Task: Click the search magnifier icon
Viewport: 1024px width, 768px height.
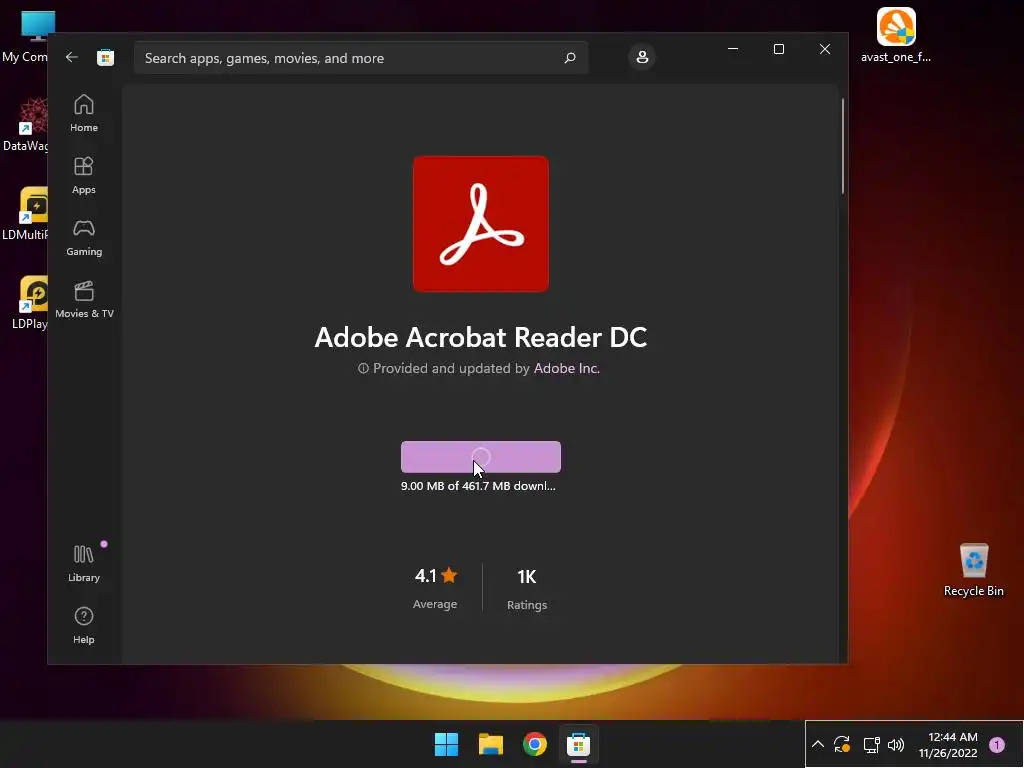Action: (x=570, y=58)
